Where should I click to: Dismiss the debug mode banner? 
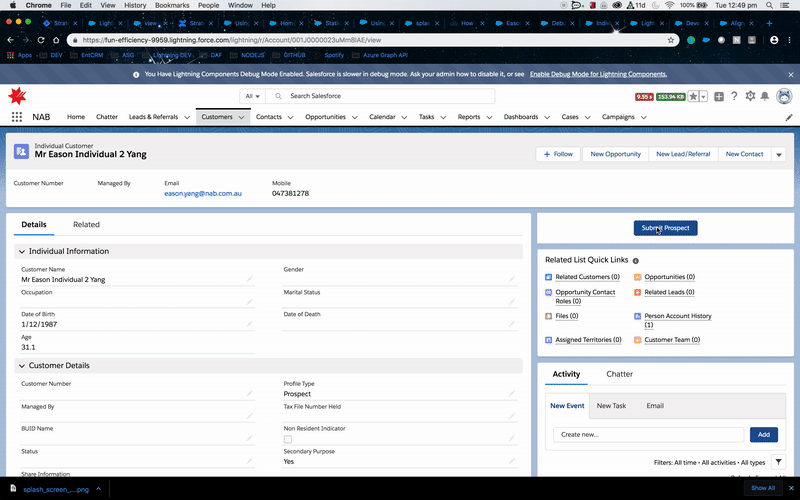[791, 74]
